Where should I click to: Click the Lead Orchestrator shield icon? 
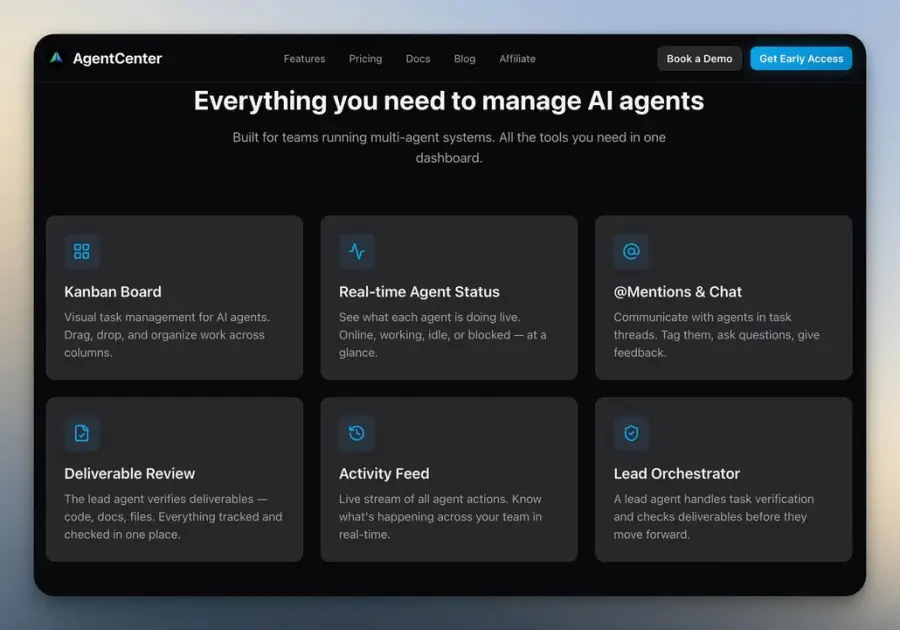coord(631,433)
